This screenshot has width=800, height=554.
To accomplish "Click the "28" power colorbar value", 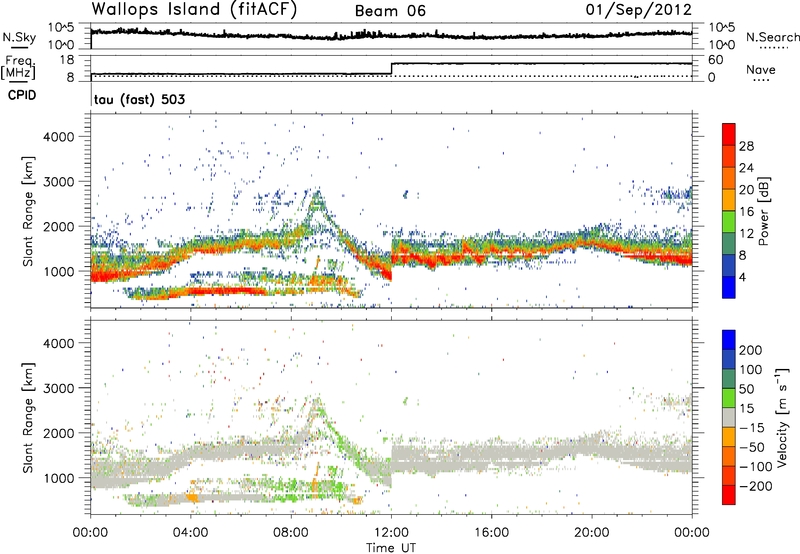I will pyautogui.click(x=746, y=146).
